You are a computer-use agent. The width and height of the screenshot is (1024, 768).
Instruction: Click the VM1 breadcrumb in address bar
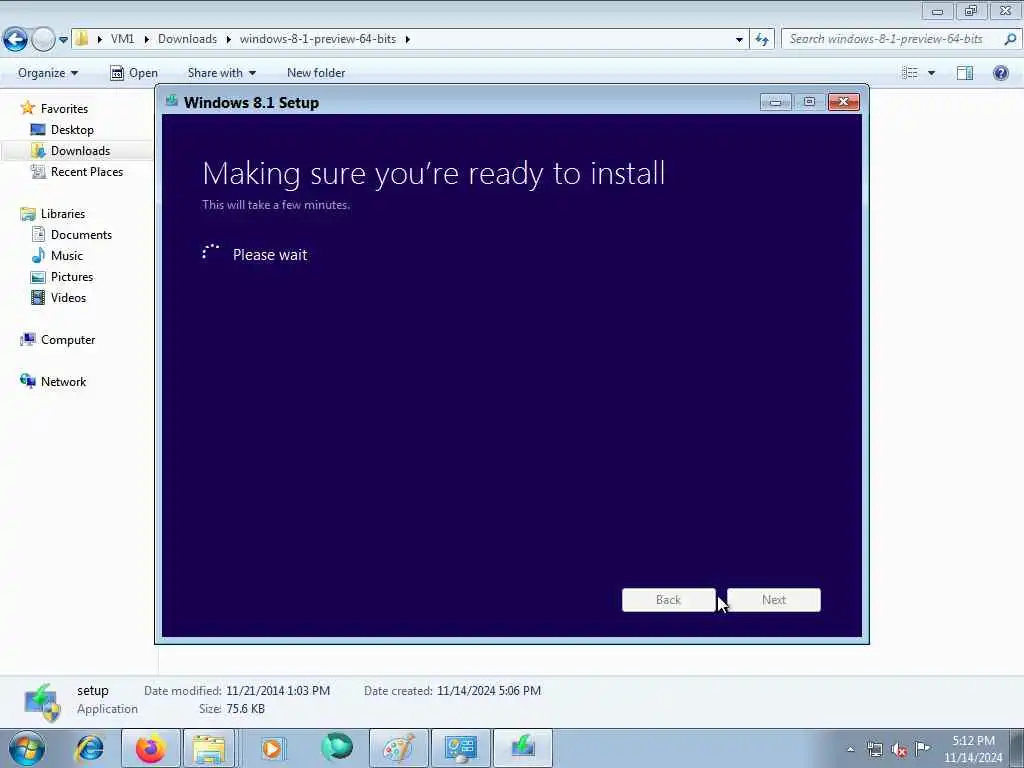tap(122, 39)
